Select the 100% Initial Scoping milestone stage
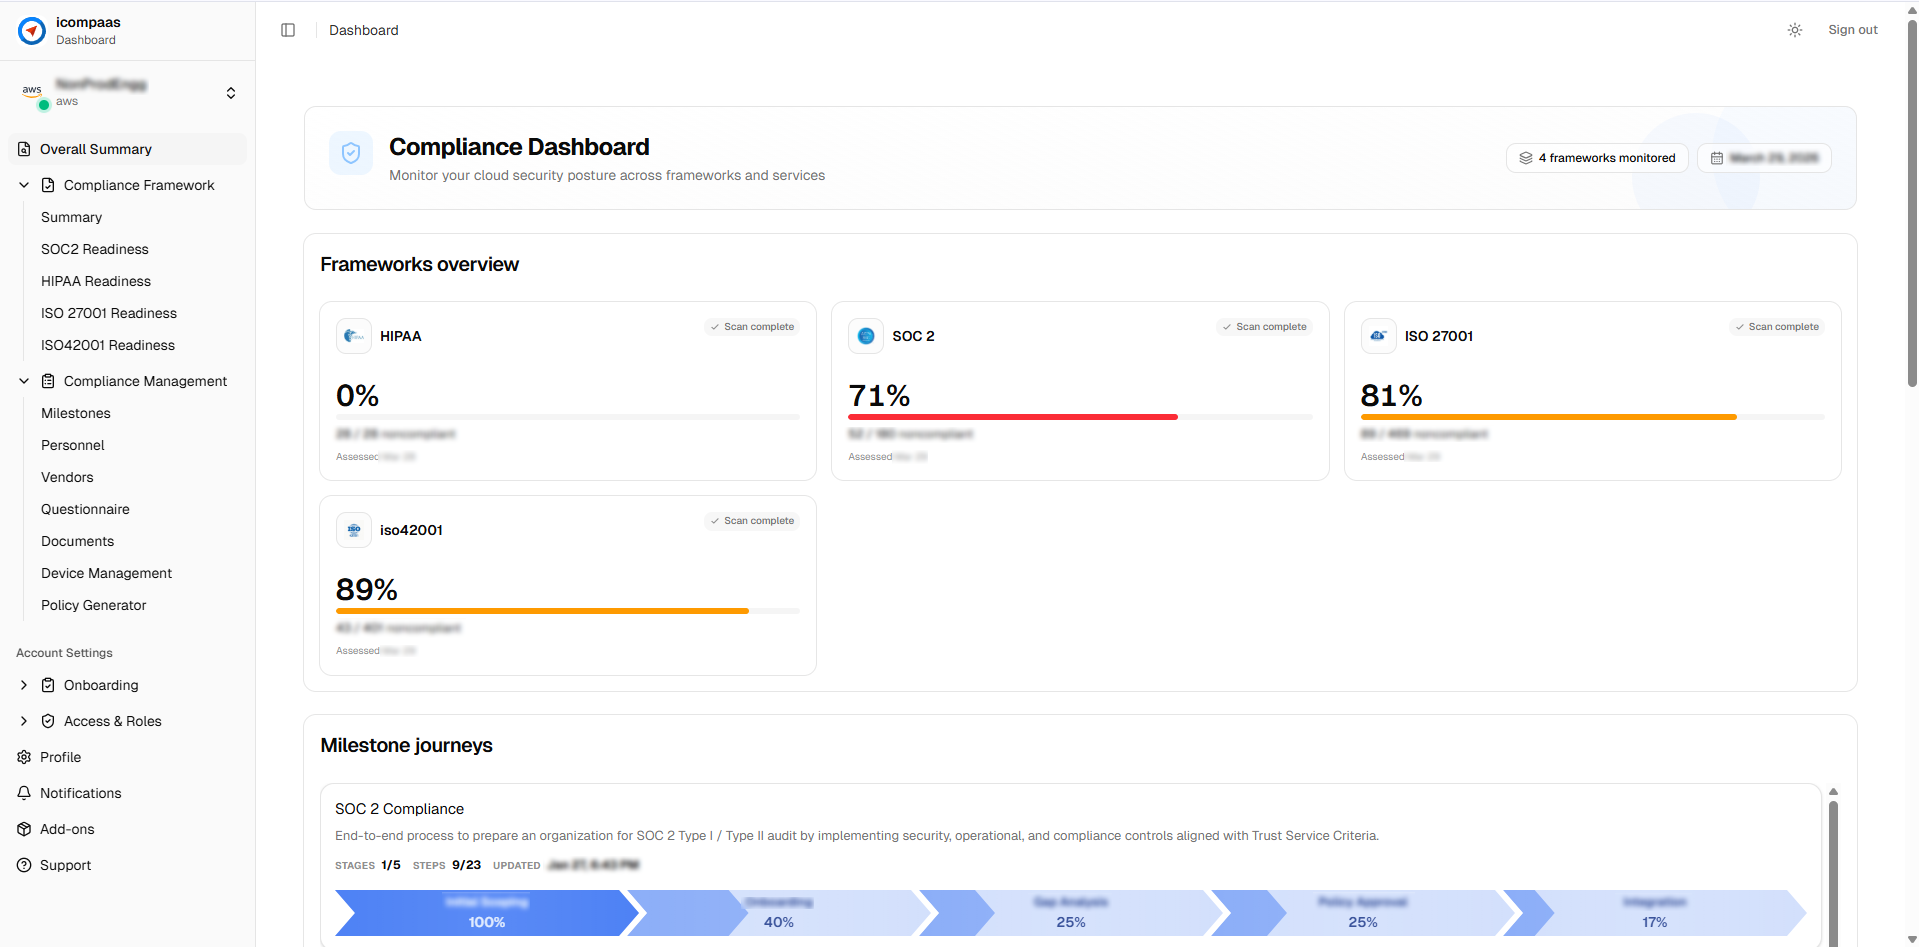 tap(486, 913)
